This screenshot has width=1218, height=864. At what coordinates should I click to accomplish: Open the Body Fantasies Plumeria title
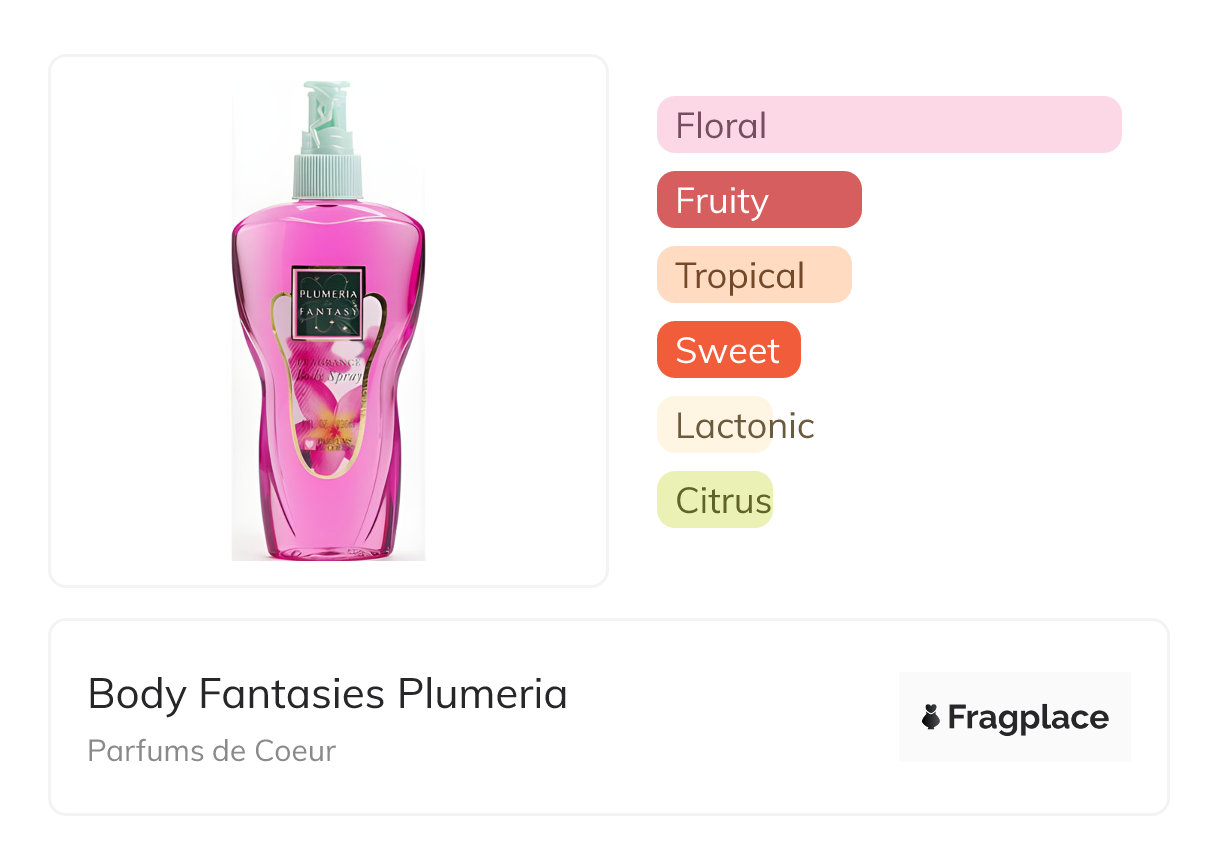point(328,694)
